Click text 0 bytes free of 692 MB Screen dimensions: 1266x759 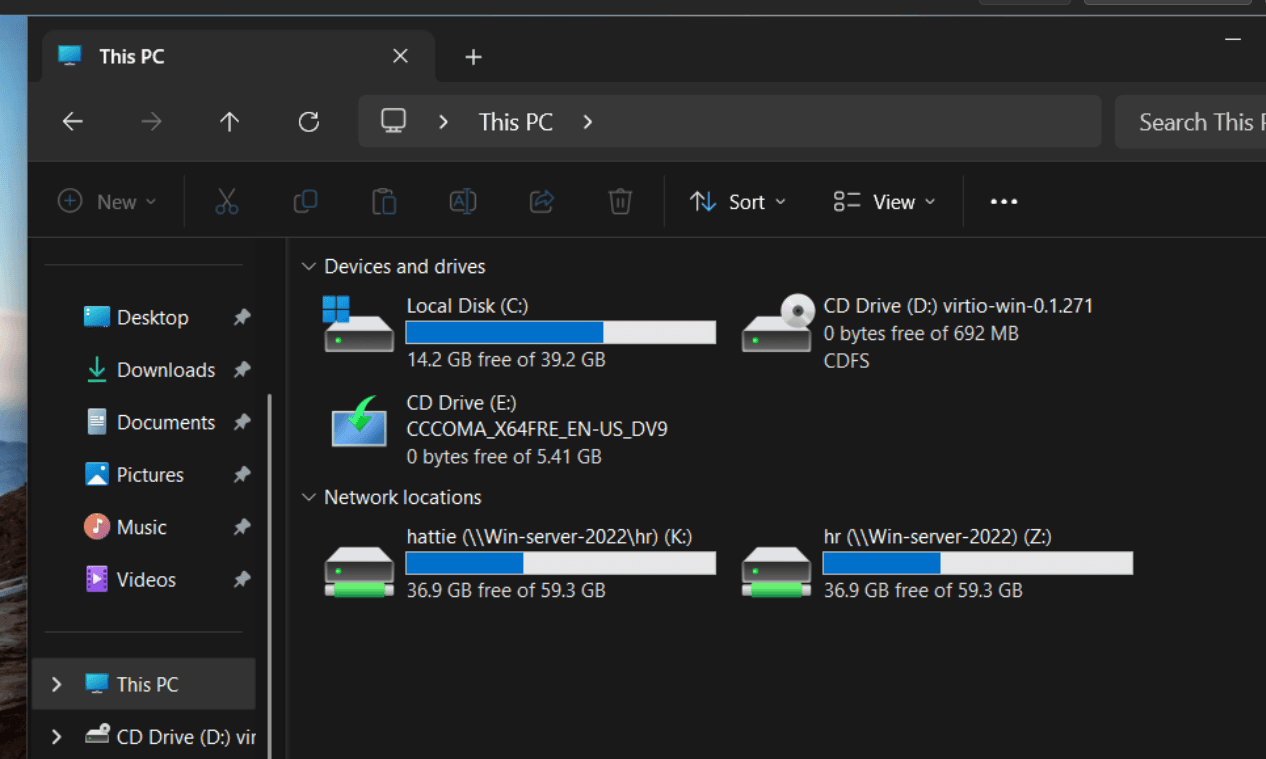(921, 333)
